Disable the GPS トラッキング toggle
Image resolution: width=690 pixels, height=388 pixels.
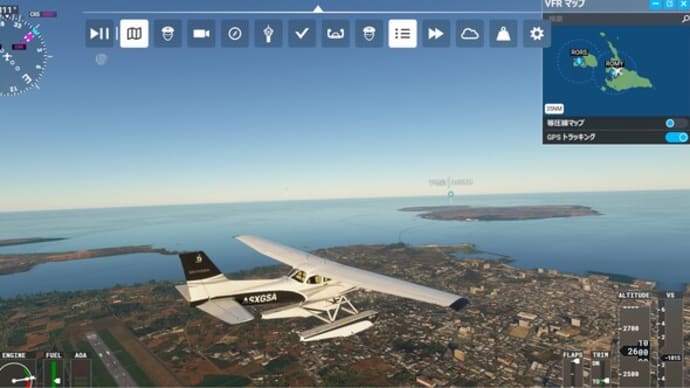click(x=677, y=137)
